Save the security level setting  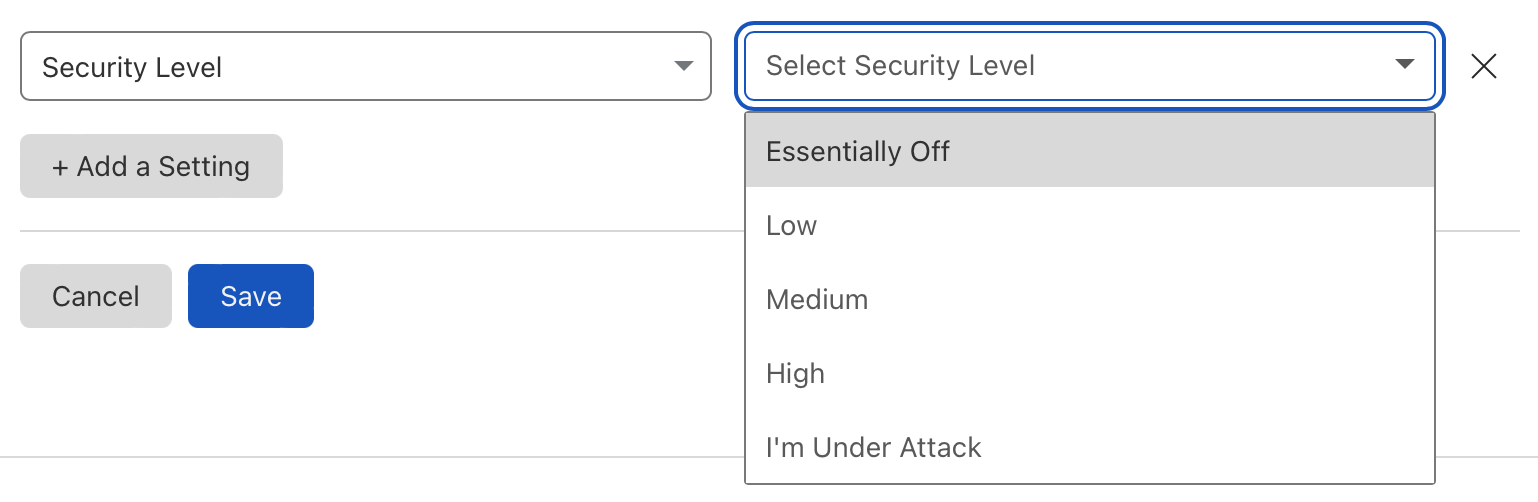(251, 296)
